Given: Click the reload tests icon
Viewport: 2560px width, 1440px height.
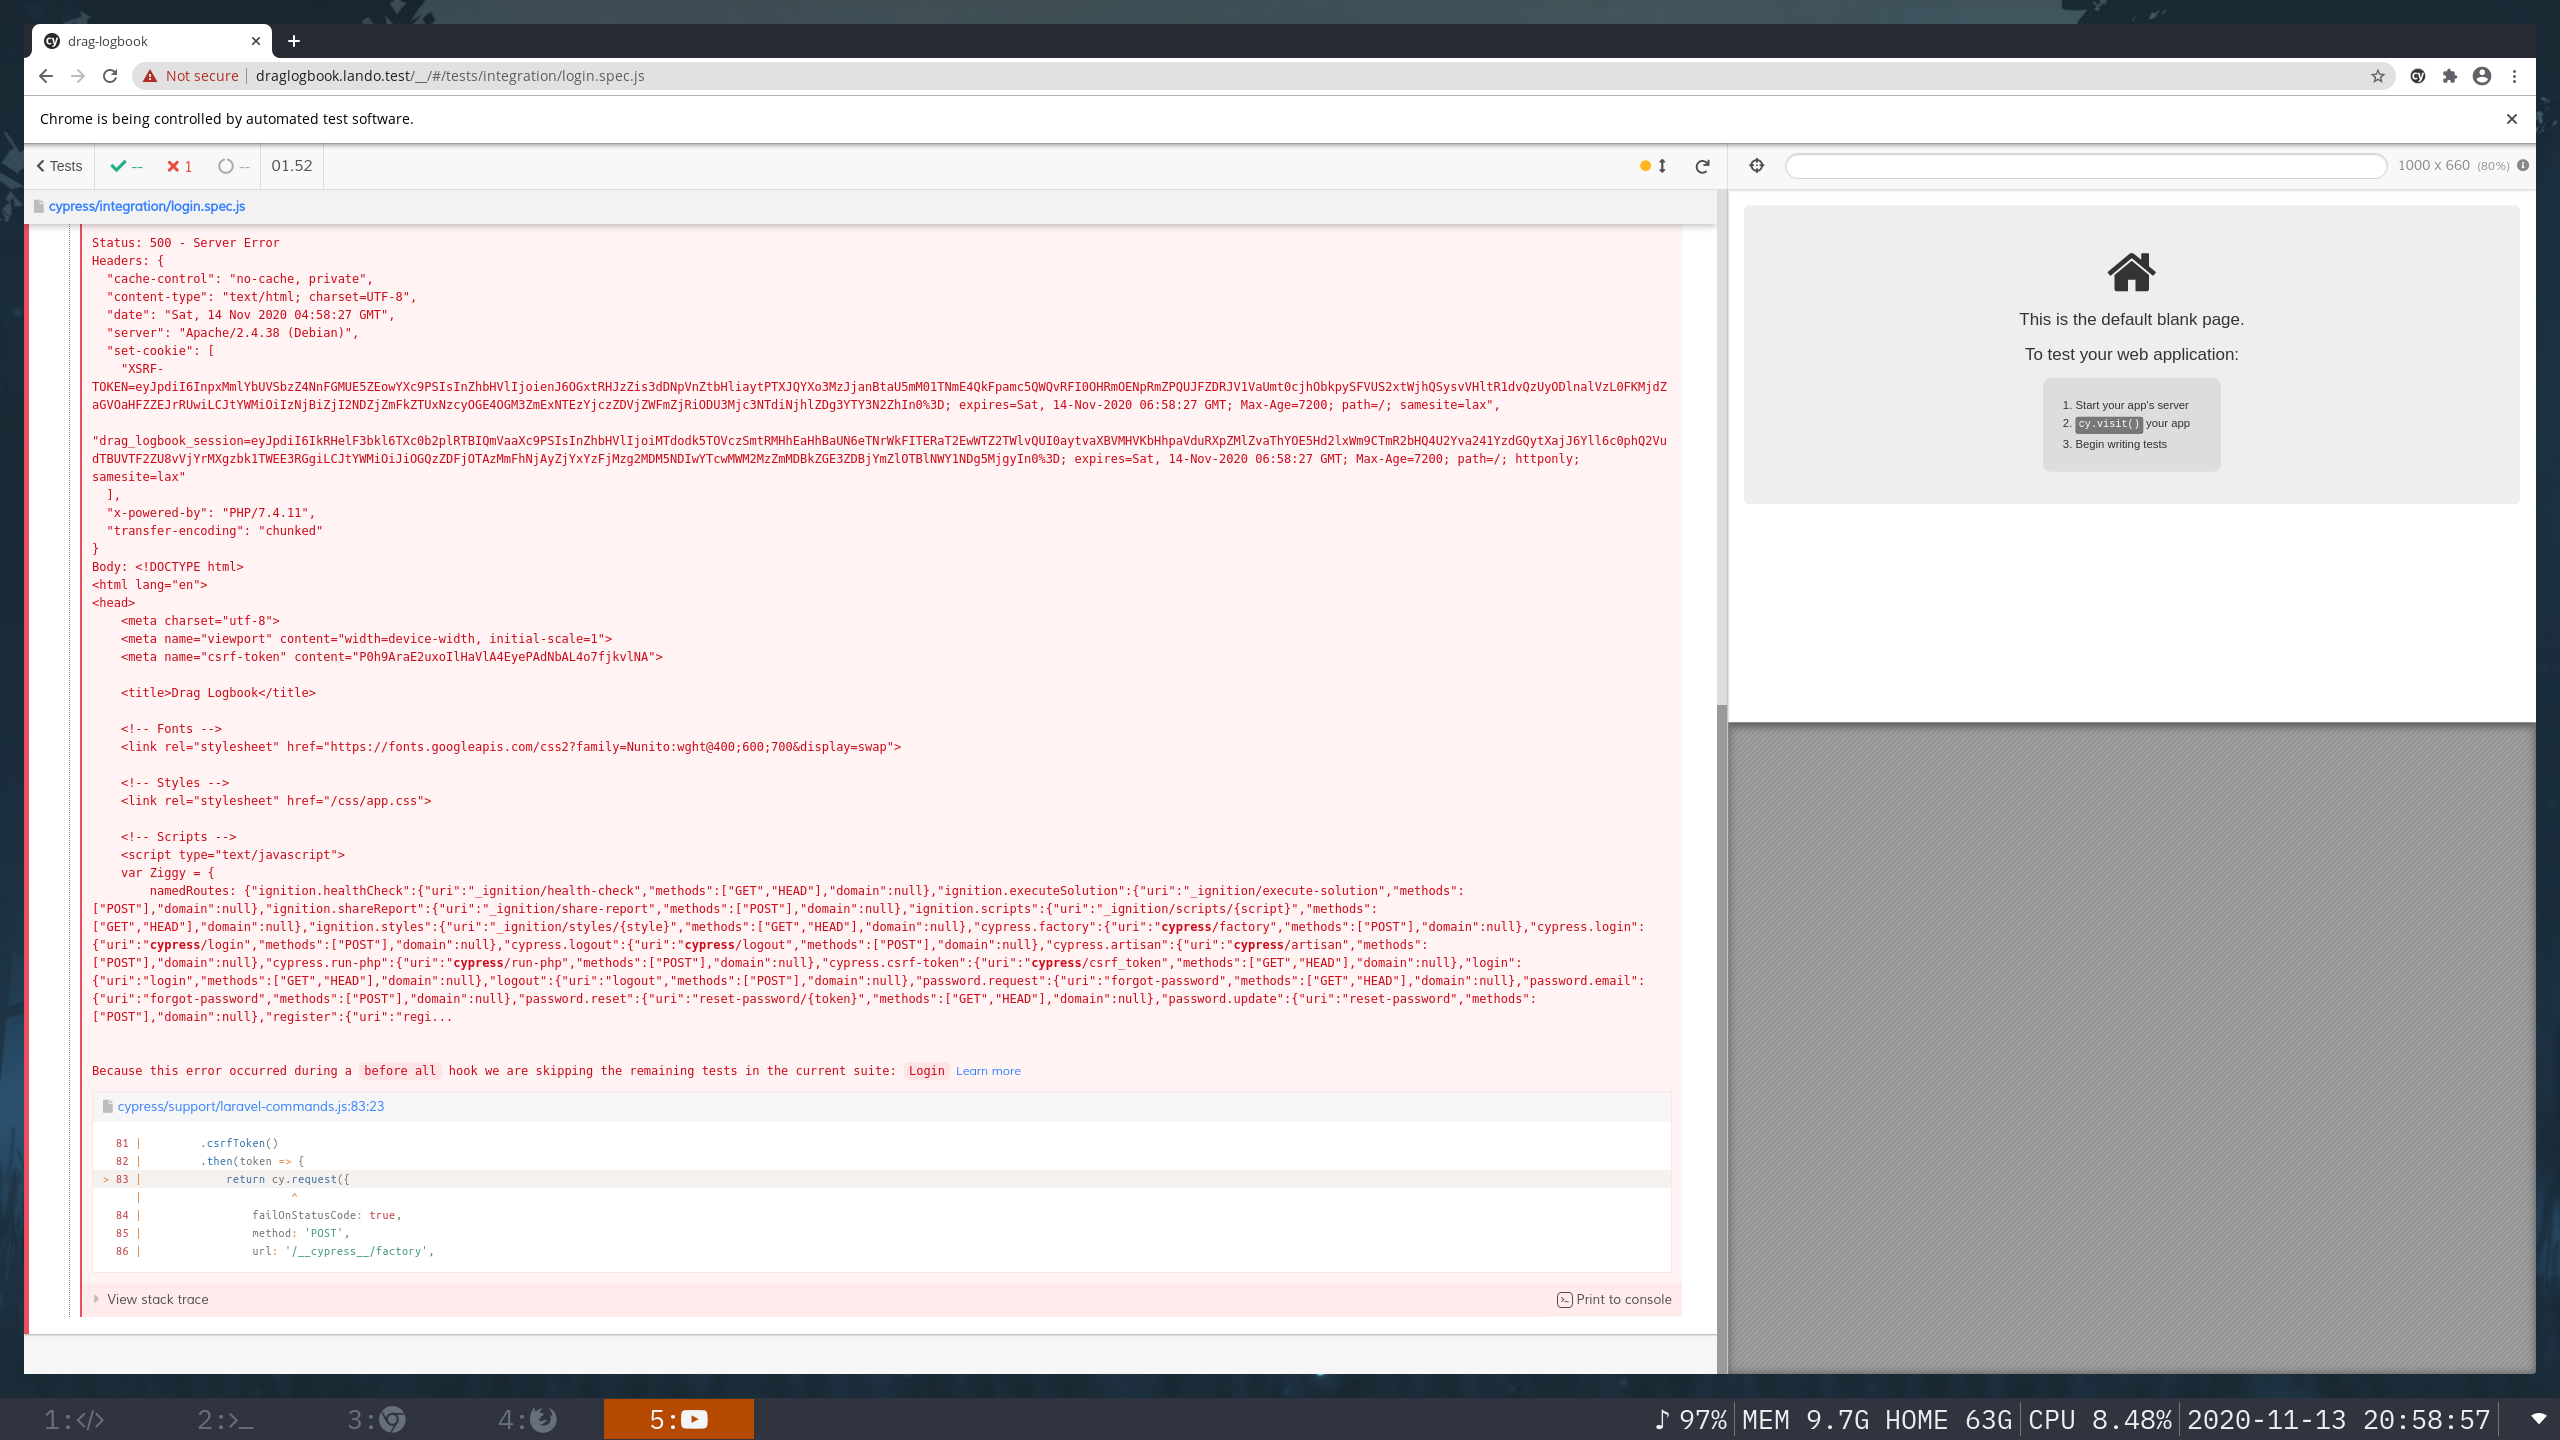Looking at the screenshot, I should (x=1702, y=166).
